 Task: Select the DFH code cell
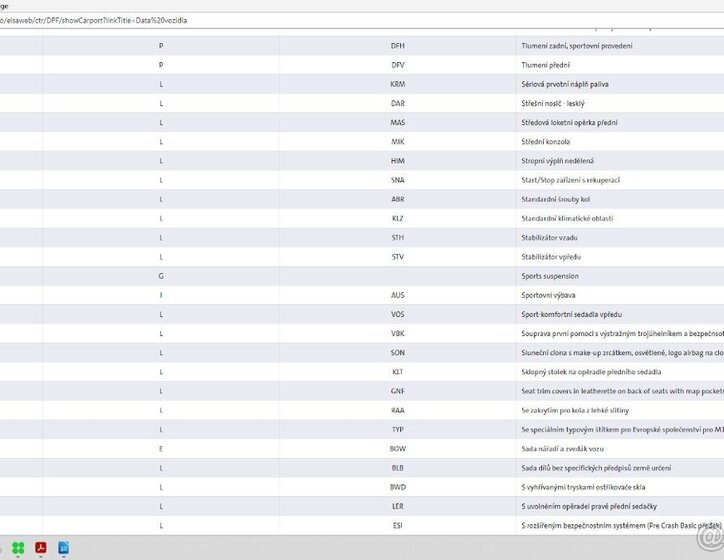398,46
